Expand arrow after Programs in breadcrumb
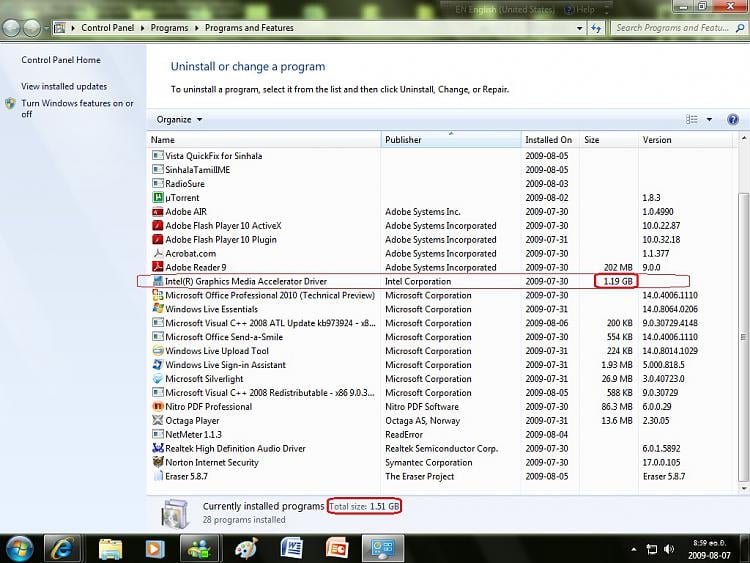The height and width of the screenshot is (563, 750). (x=197, y=28)
